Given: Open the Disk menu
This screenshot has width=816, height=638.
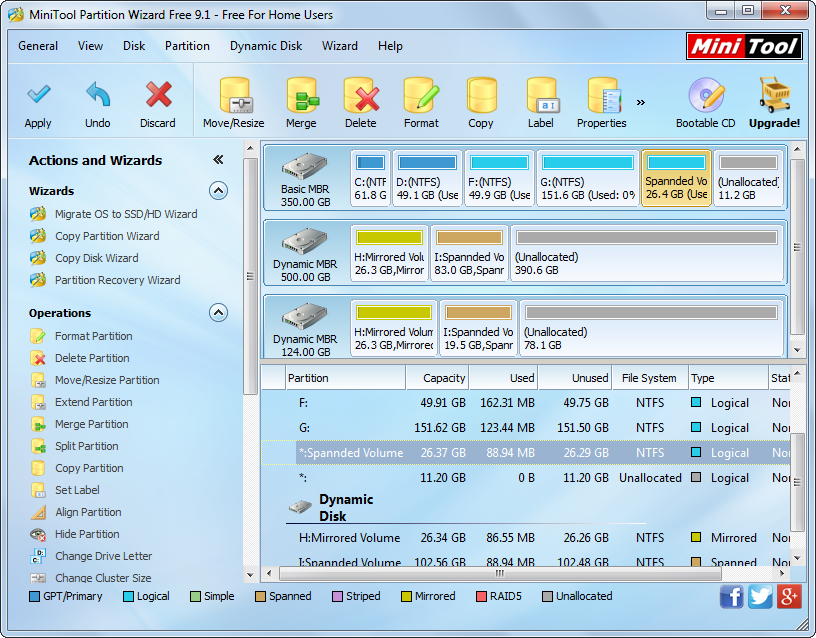Looking at the screenshot, I should coord(134,46).
